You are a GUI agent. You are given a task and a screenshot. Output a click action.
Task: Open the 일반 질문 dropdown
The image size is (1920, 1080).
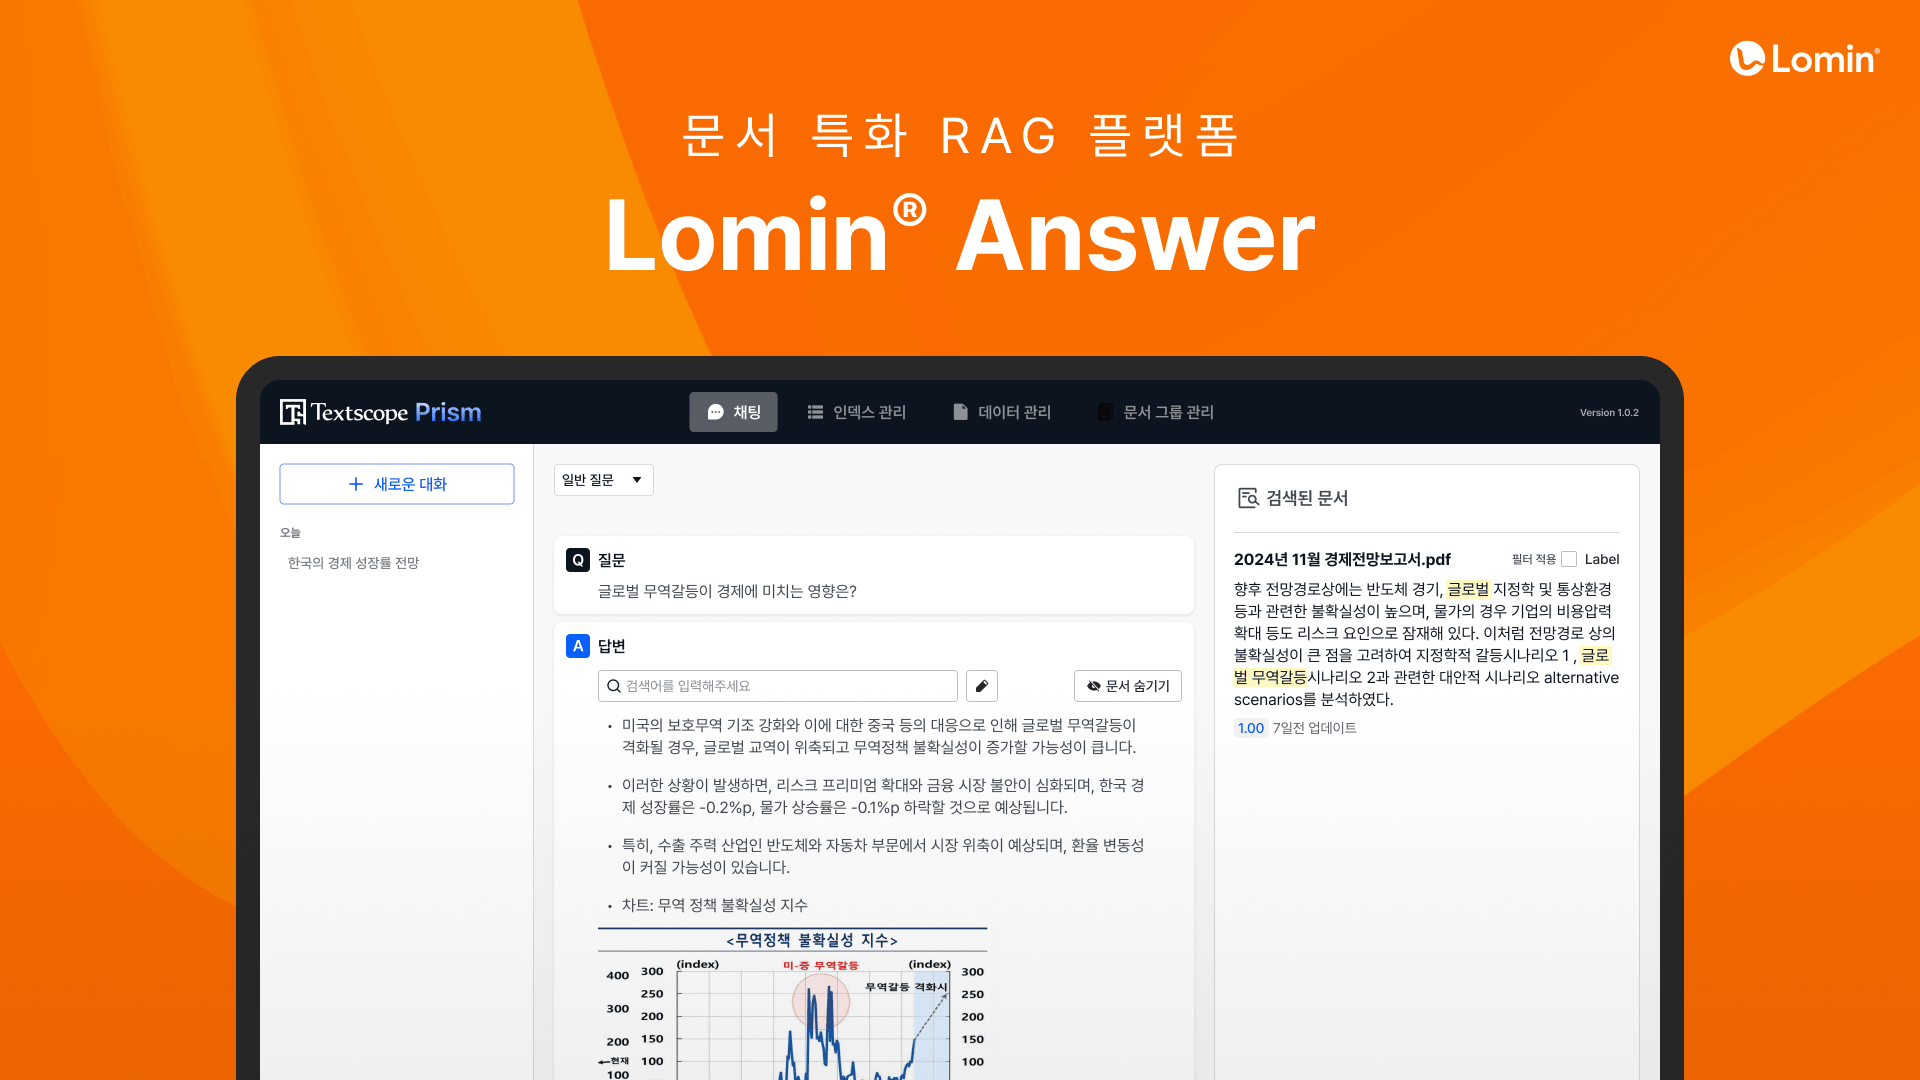coord(603,480)
